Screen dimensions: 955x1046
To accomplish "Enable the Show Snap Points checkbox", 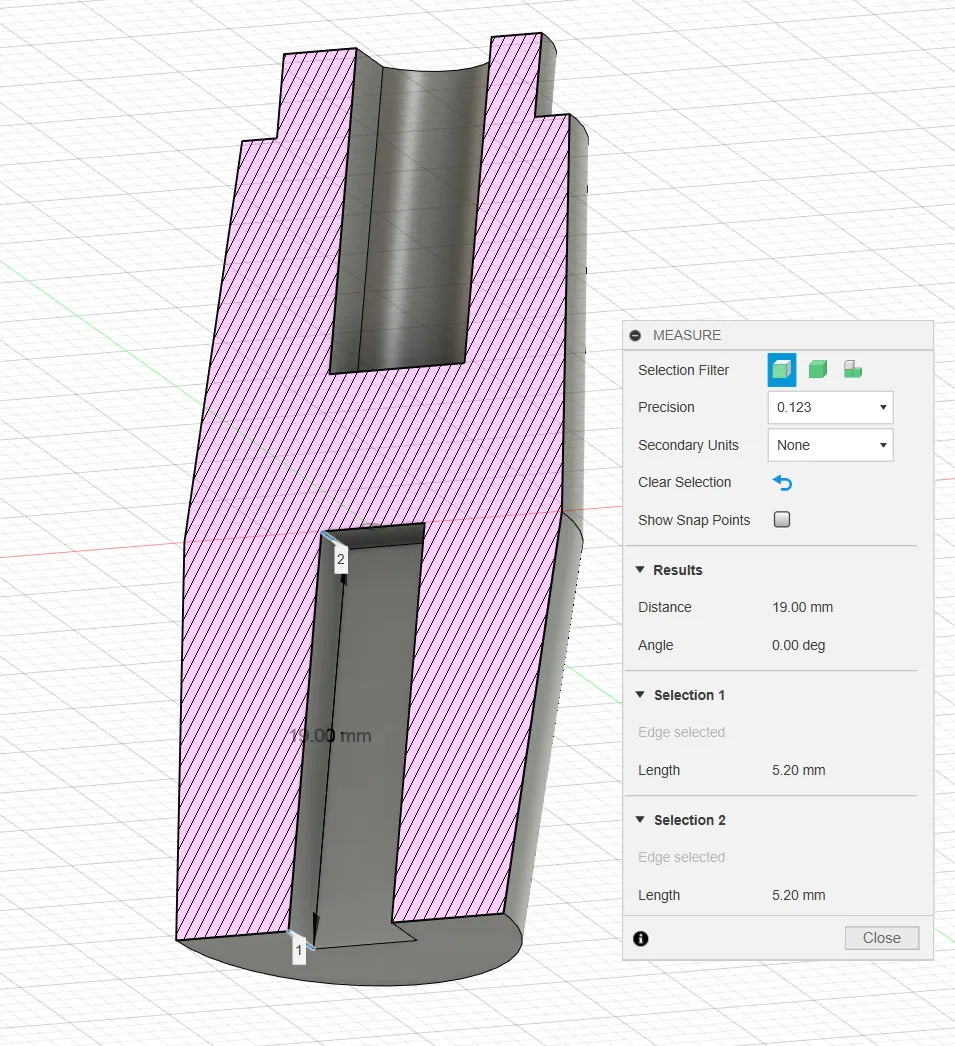I will (782, 520).
